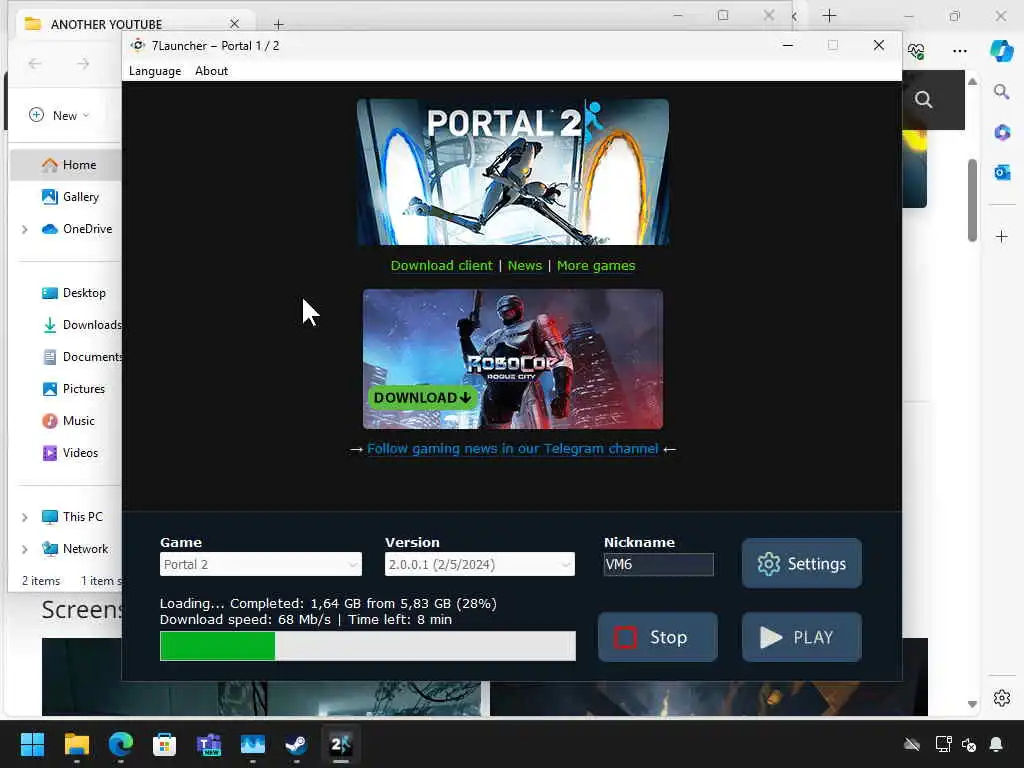Open a new Edge browser tab
Image resolution: width=1024 pixels, height=768 pixels.
(829, 15)
